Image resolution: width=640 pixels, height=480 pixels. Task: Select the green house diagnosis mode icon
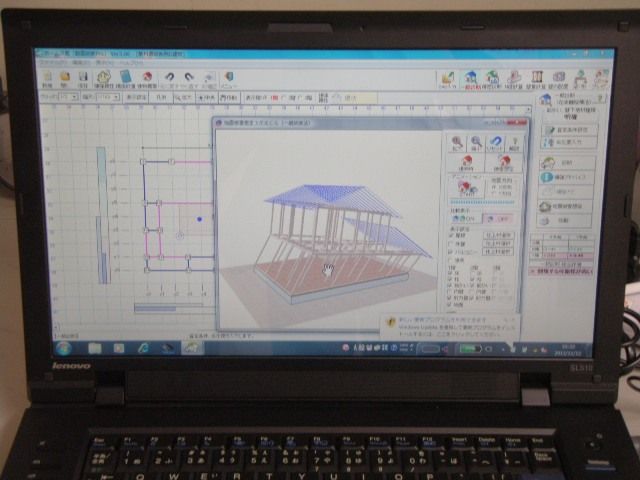pos(492,79)
